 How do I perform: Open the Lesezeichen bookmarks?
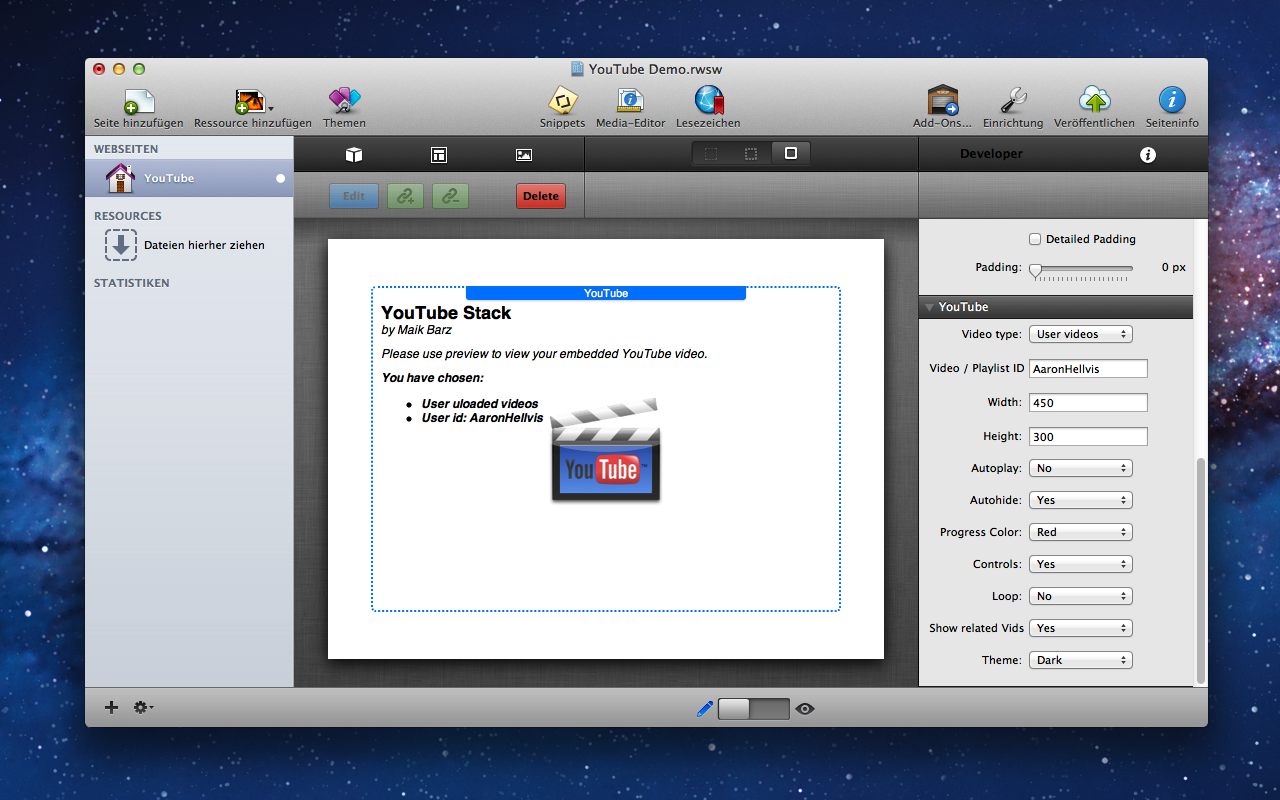pos(708,101)
